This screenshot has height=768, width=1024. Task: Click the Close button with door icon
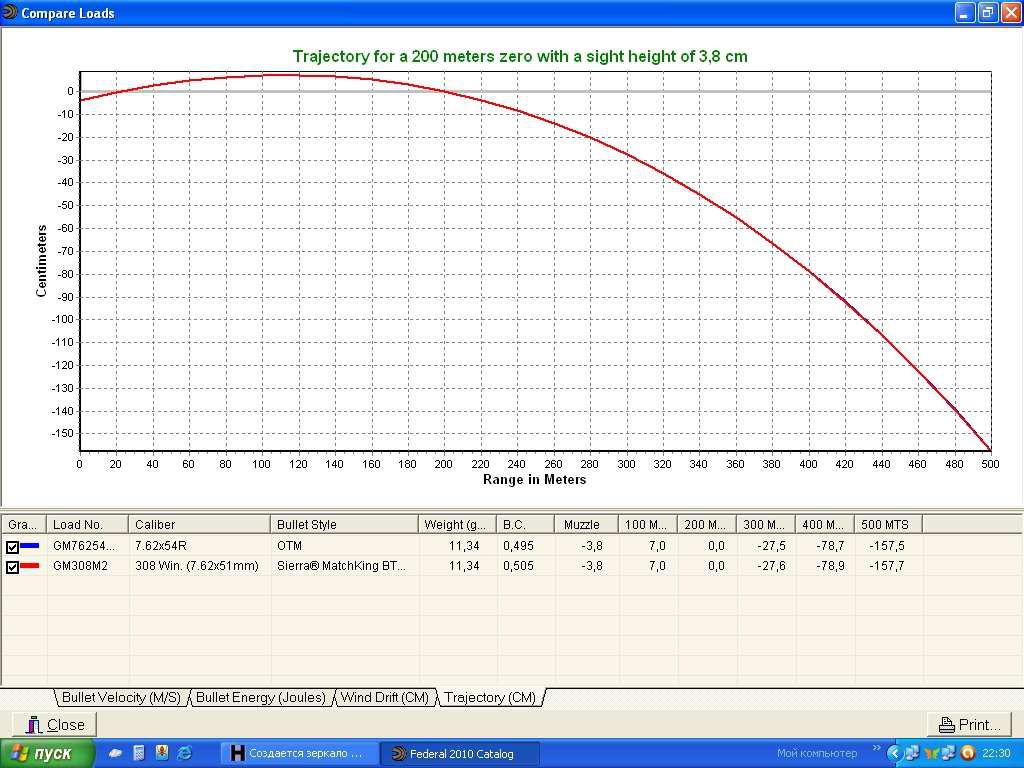(x=55, y=725)
